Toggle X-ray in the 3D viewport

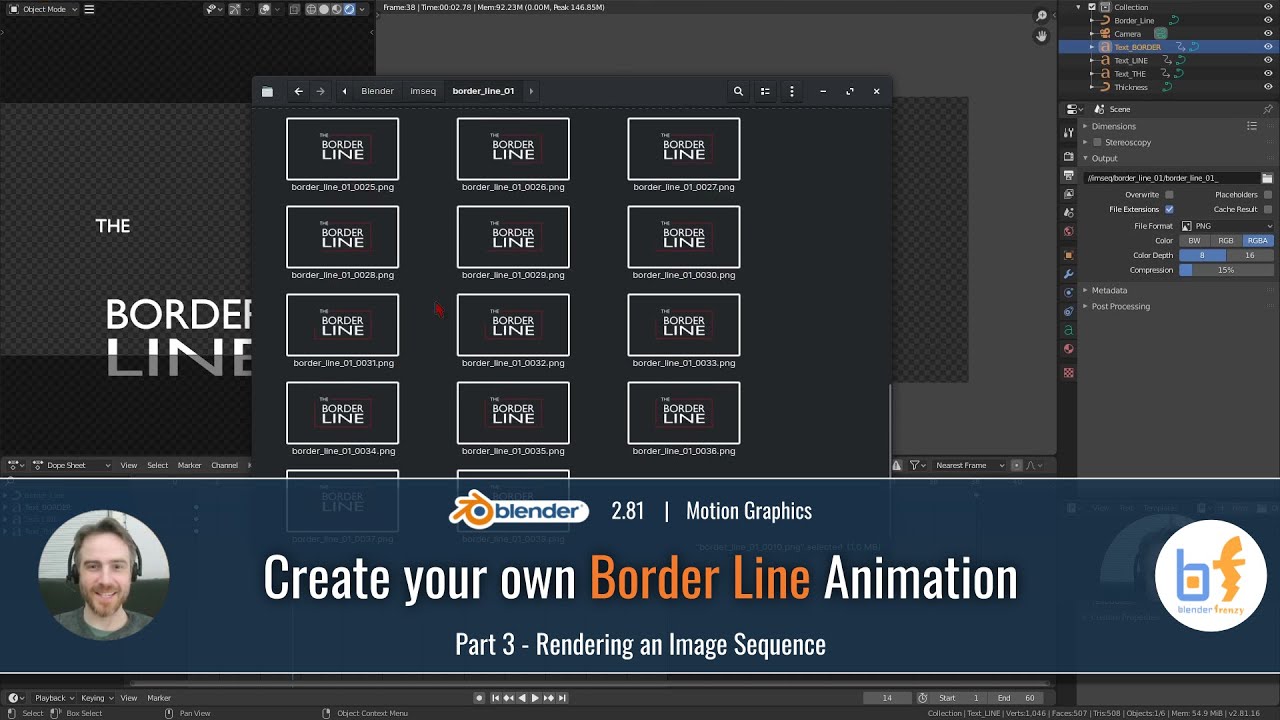[x=292, y=9]
